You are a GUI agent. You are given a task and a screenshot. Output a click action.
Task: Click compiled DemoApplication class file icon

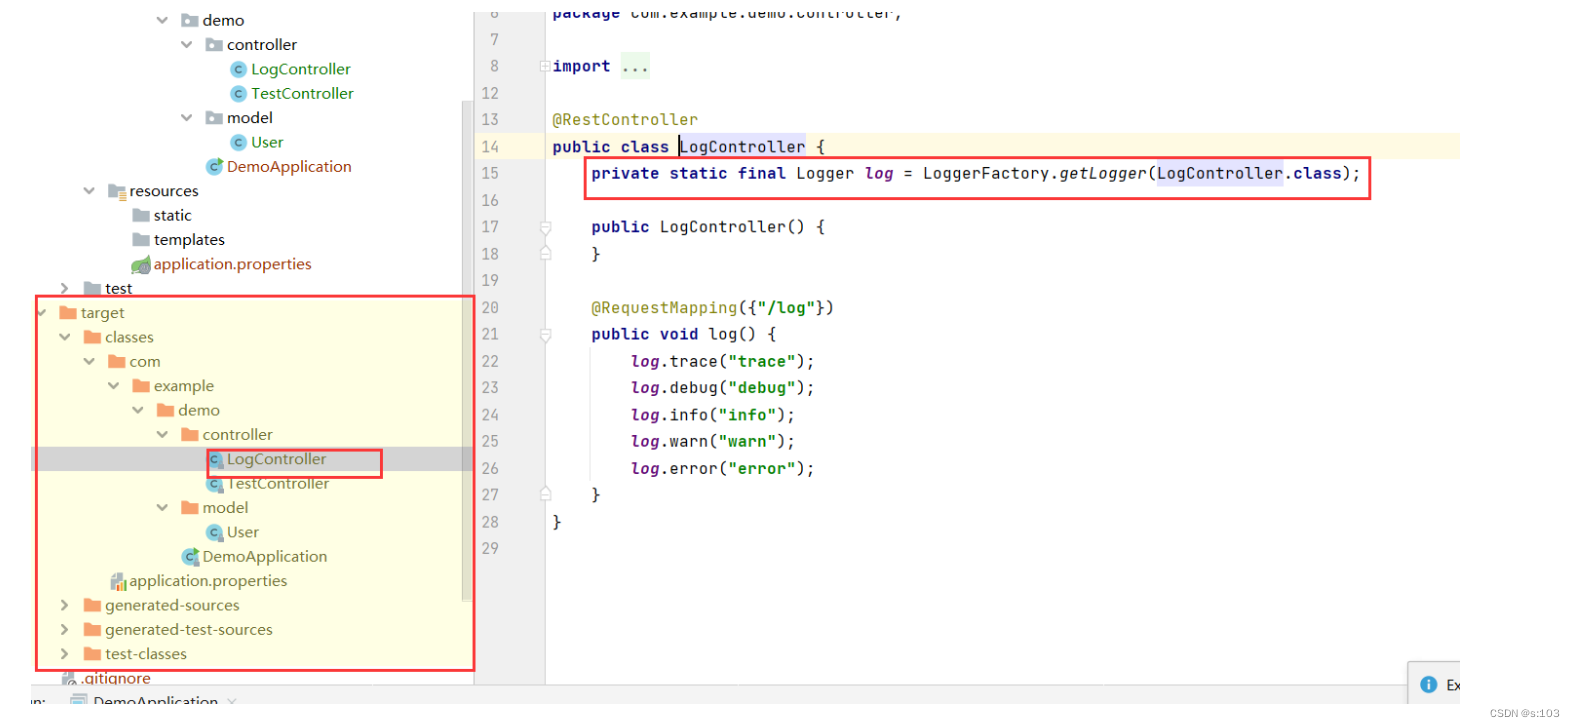point(190,556)
